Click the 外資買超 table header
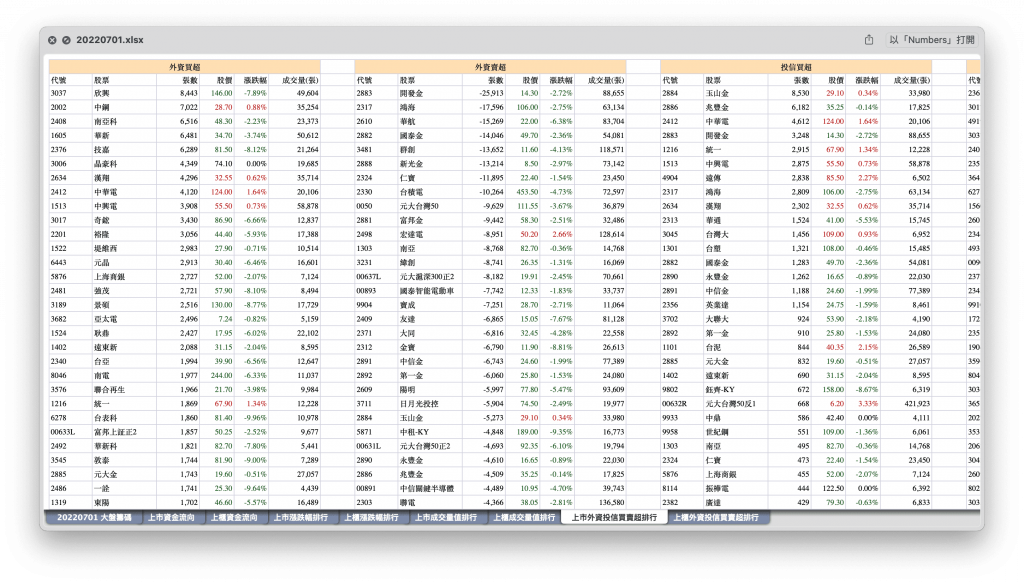 pyautogui.click(x=185, y=67)
